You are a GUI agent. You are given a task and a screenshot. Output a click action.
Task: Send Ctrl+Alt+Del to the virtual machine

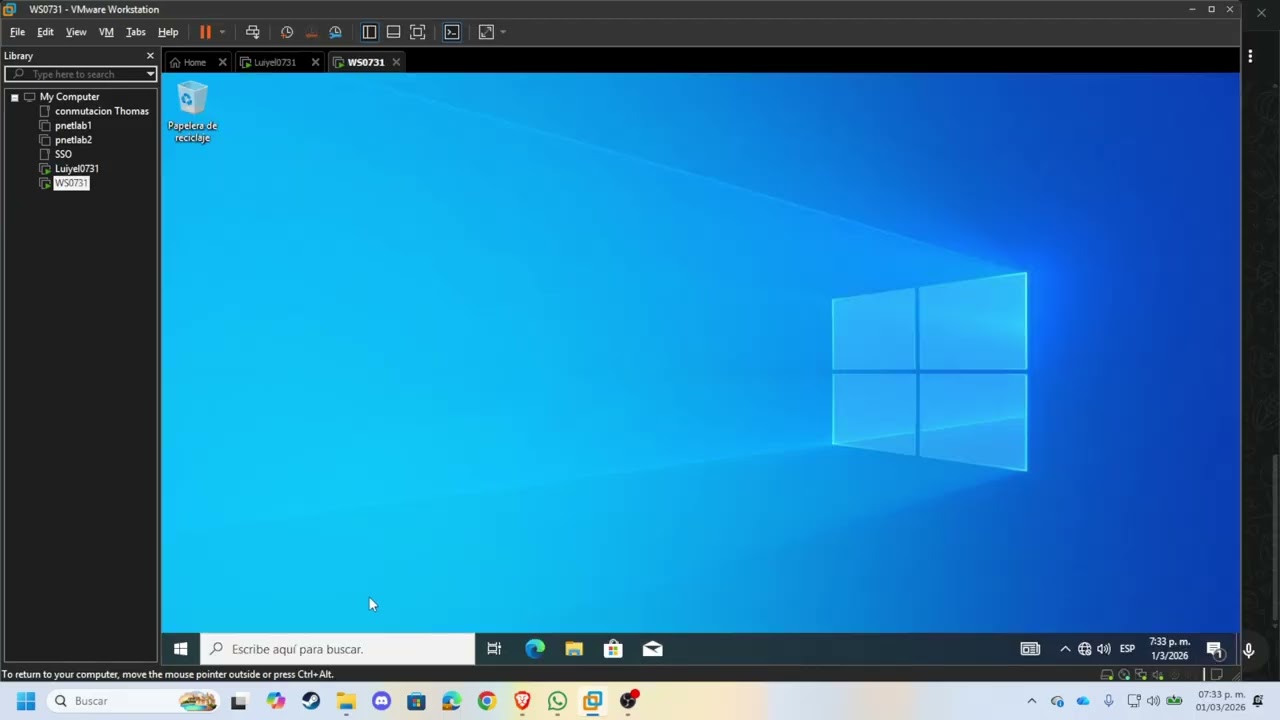[x=252, y=32]
